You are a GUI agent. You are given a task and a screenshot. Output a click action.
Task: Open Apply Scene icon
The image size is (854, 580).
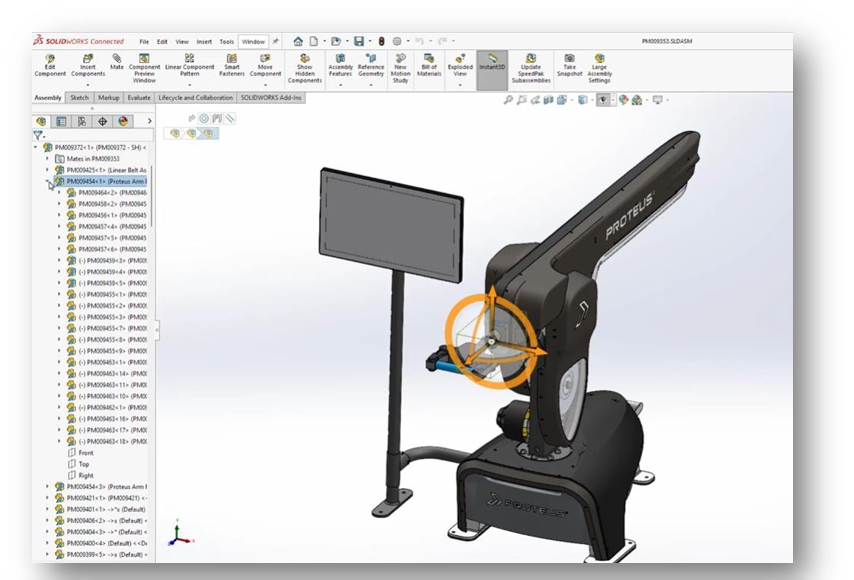[637, 100]
